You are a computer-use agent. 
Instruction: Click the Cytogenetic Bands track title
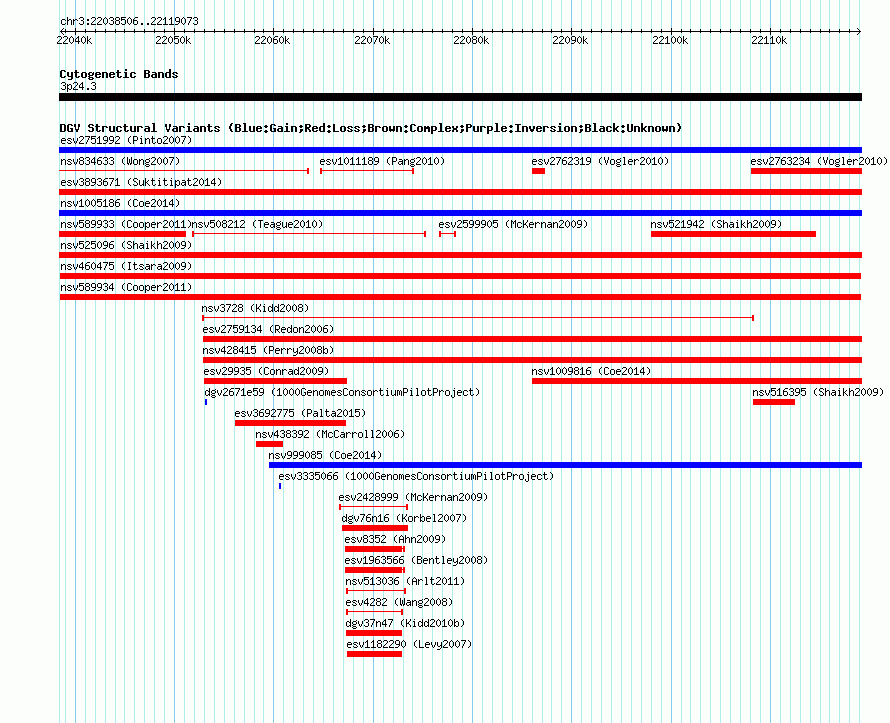pos(119,74)
